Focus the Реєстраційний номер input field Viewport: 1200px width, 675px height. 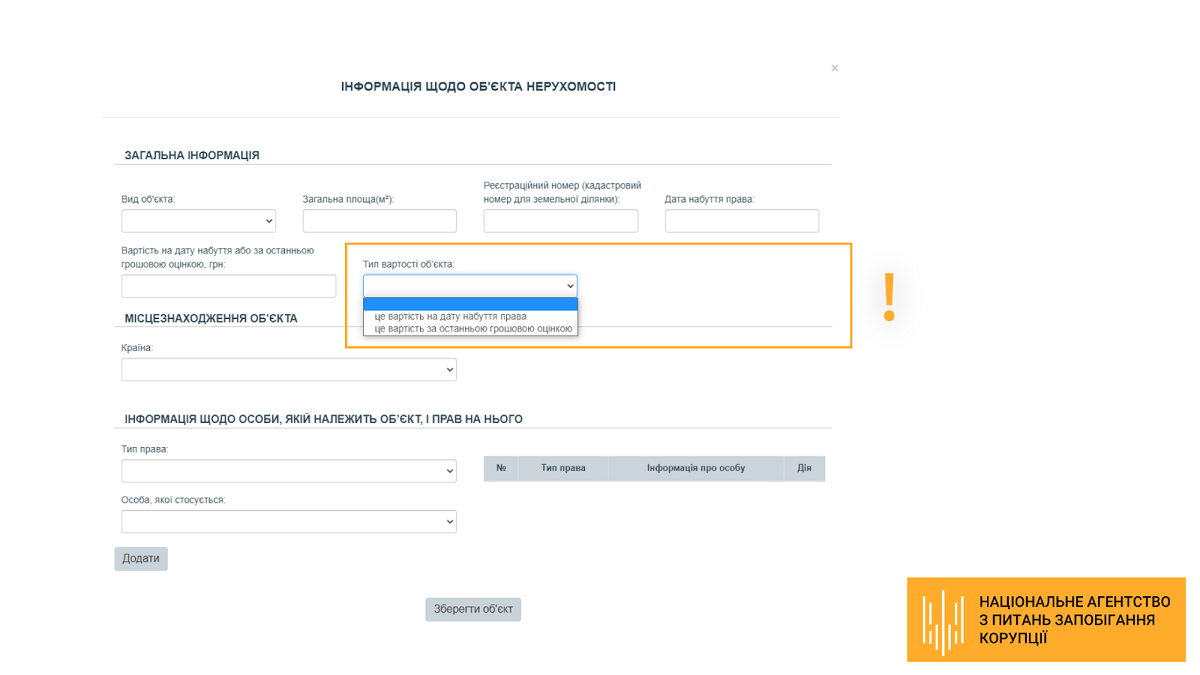pos(560,221)
